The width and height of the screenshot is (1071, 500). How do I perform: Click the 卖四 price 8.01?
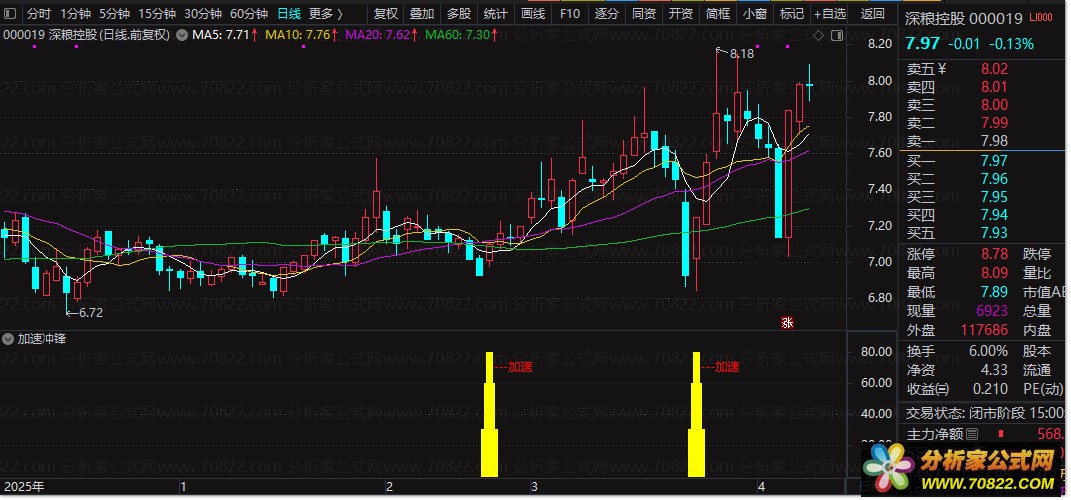point(994,87)
